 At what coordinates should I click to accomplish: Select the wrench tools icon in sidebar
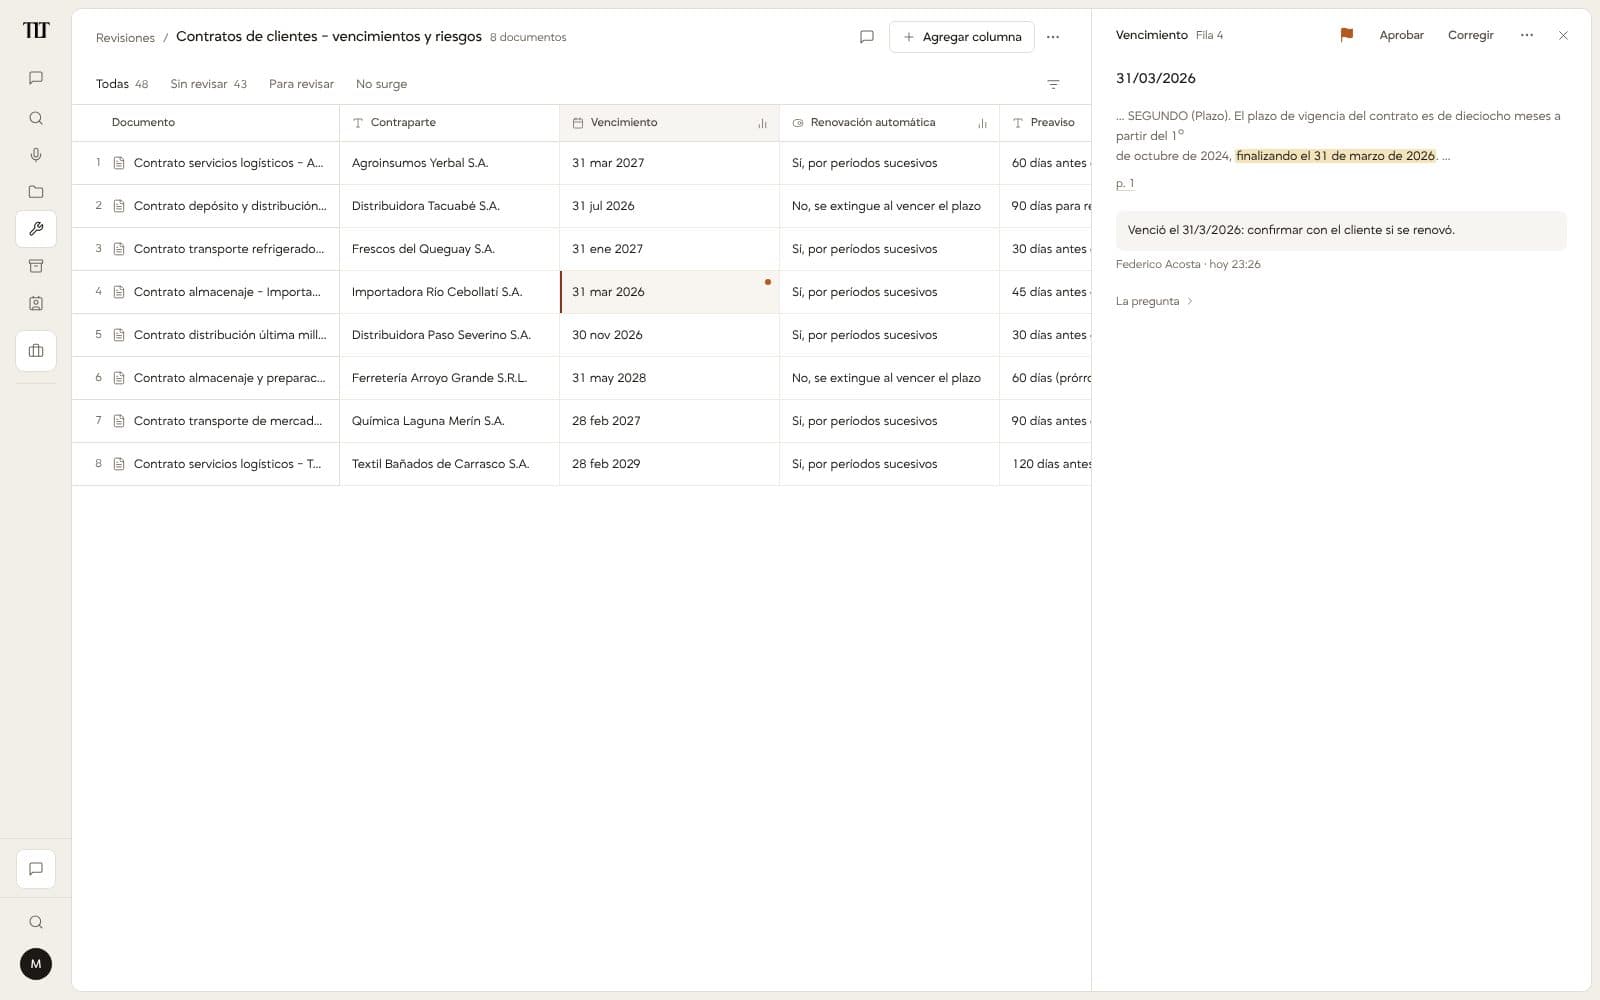[36, 229]
